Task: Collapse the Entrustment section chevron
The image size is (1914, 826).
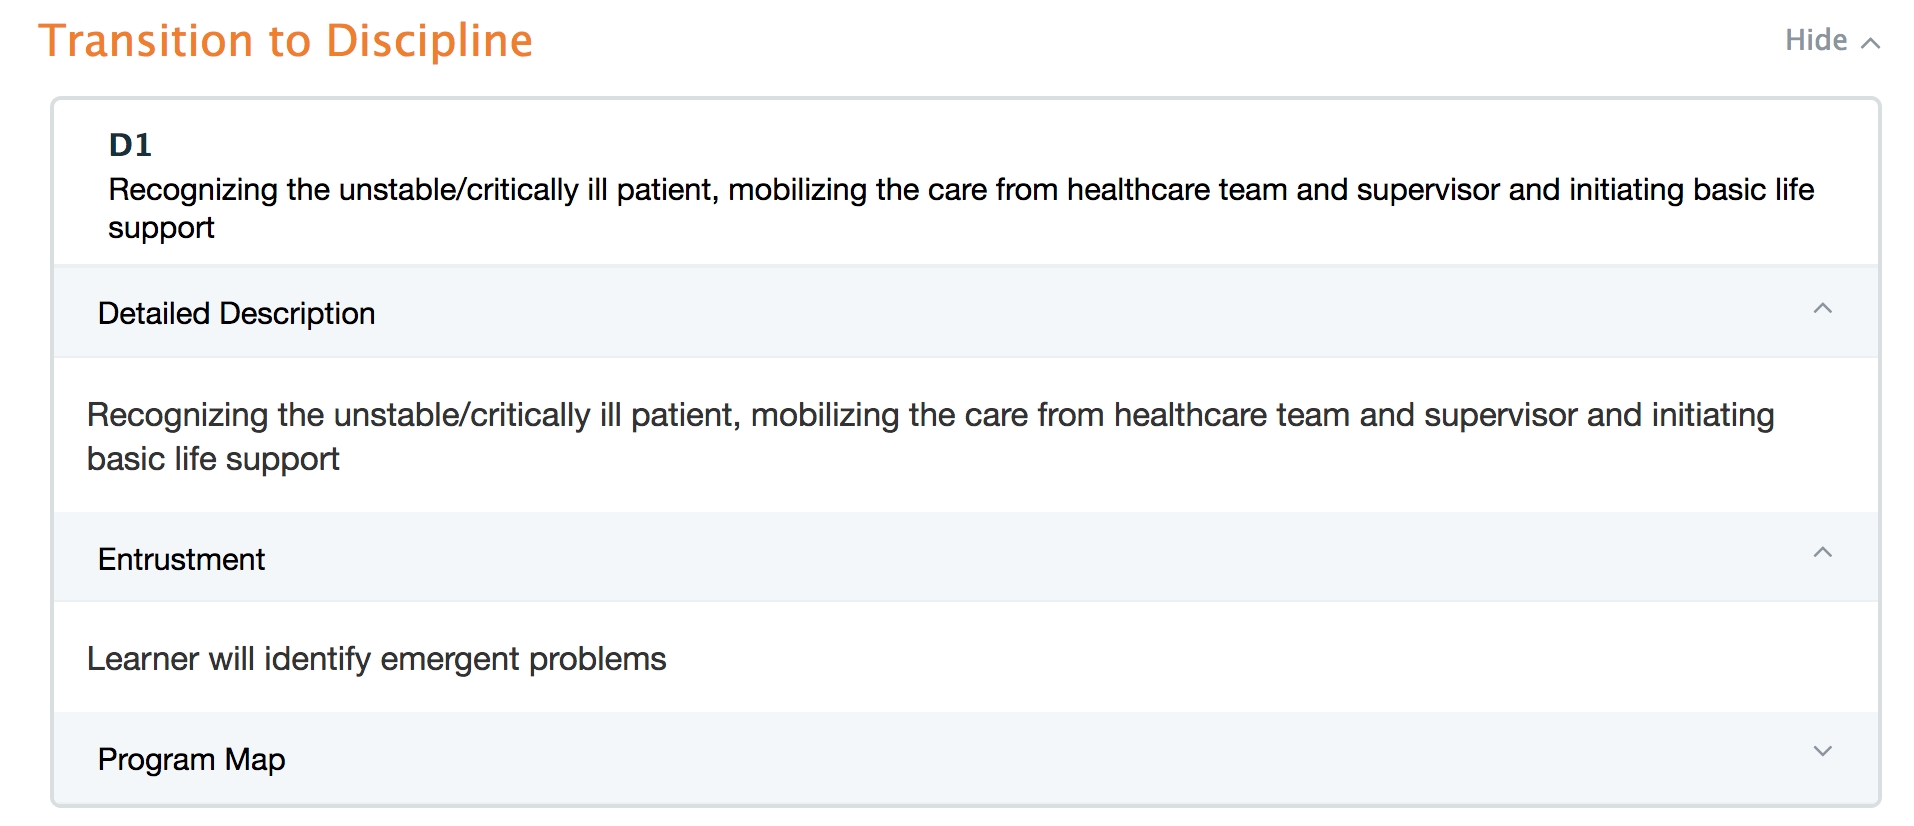Action: tap(1822, 553)
